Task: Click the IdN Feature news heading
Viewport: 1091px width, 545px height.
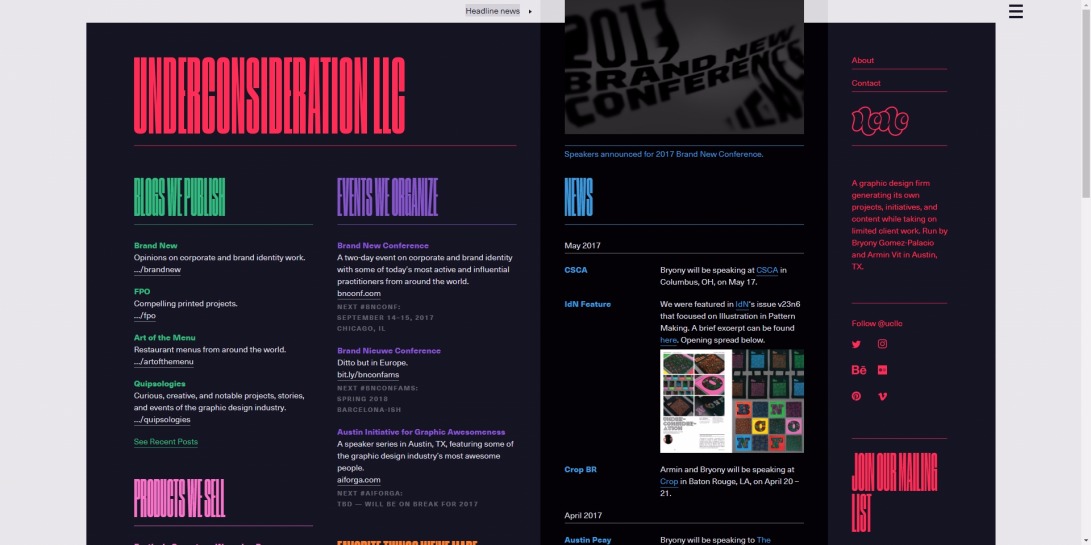Action: pyautogui.click(x=587, y=304)
